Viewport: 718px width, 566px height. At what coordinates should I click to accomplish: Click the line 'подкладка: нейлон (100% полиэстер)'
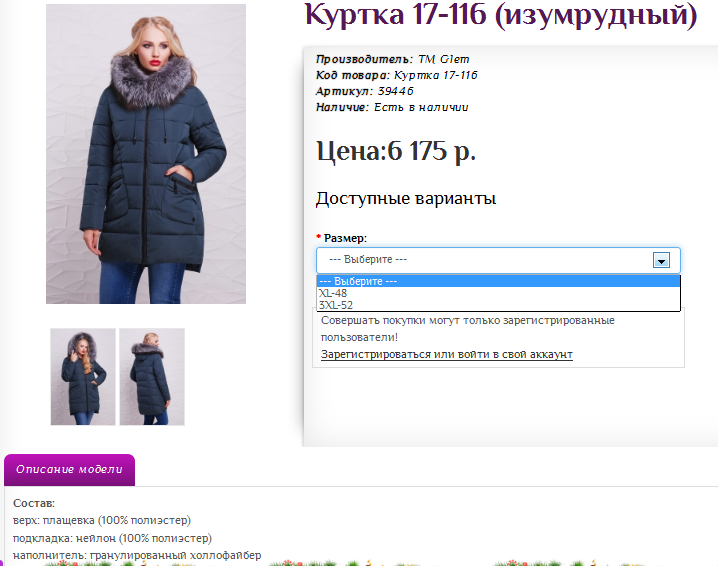point(112,538)
